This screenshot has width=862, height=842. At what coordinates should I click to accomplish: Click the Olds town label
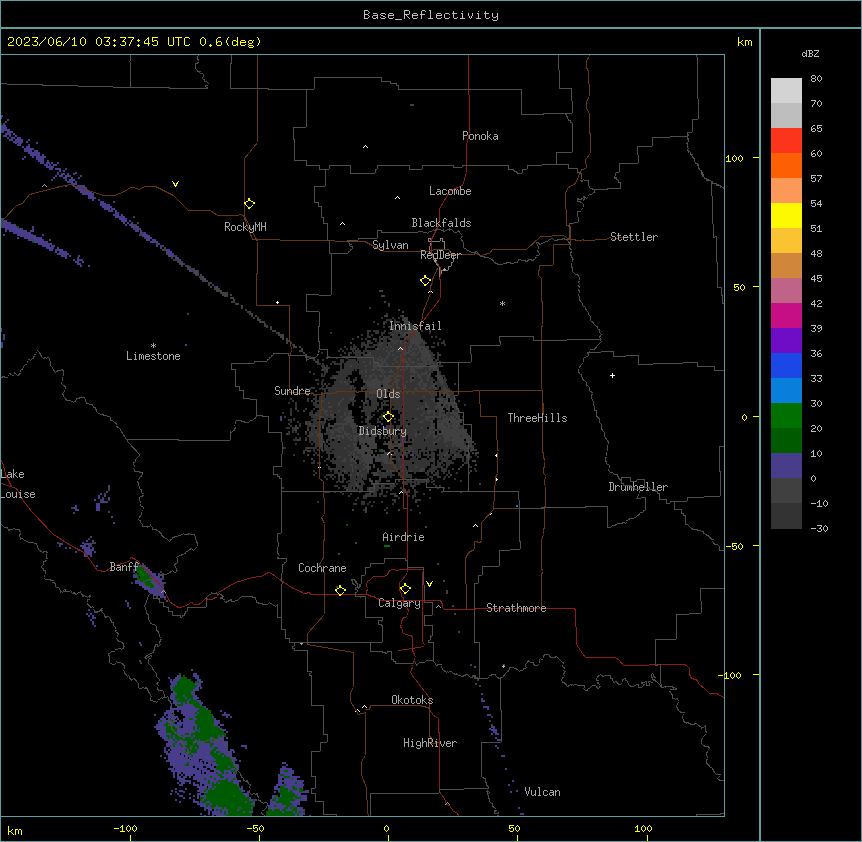pyautogui.click(x=388, y=394)
